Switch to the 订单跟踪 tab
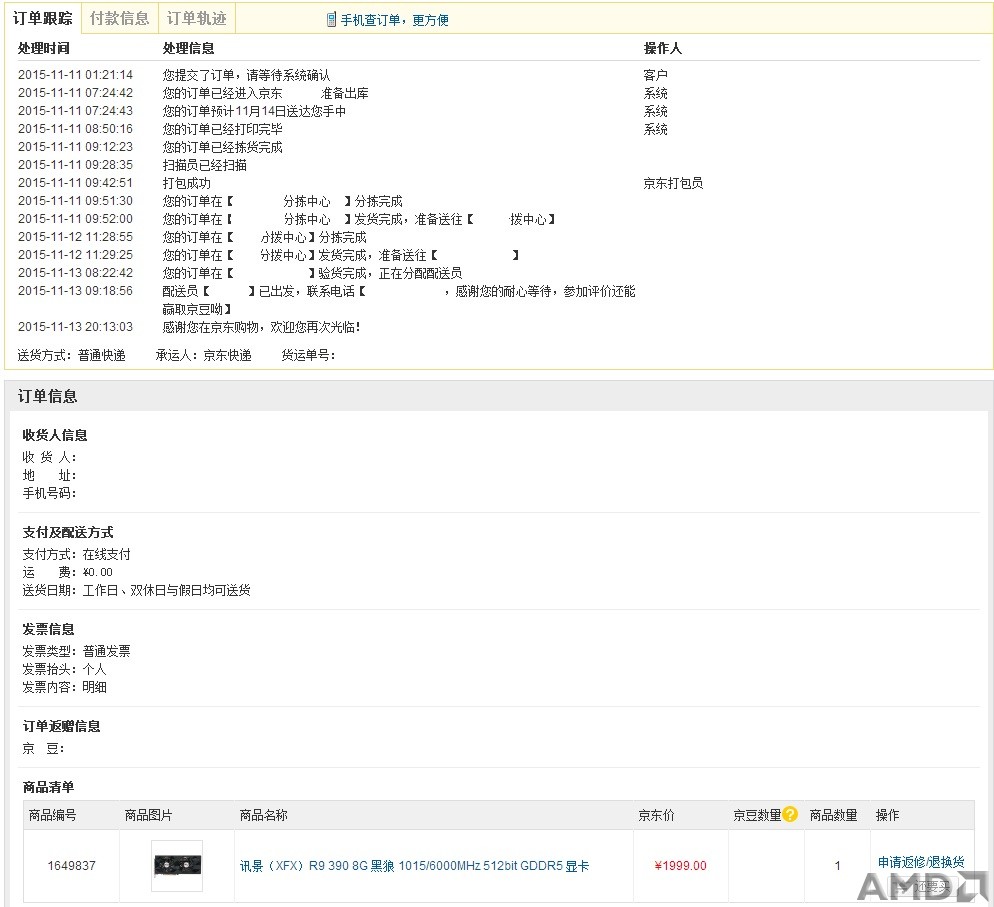 (42, 18)
